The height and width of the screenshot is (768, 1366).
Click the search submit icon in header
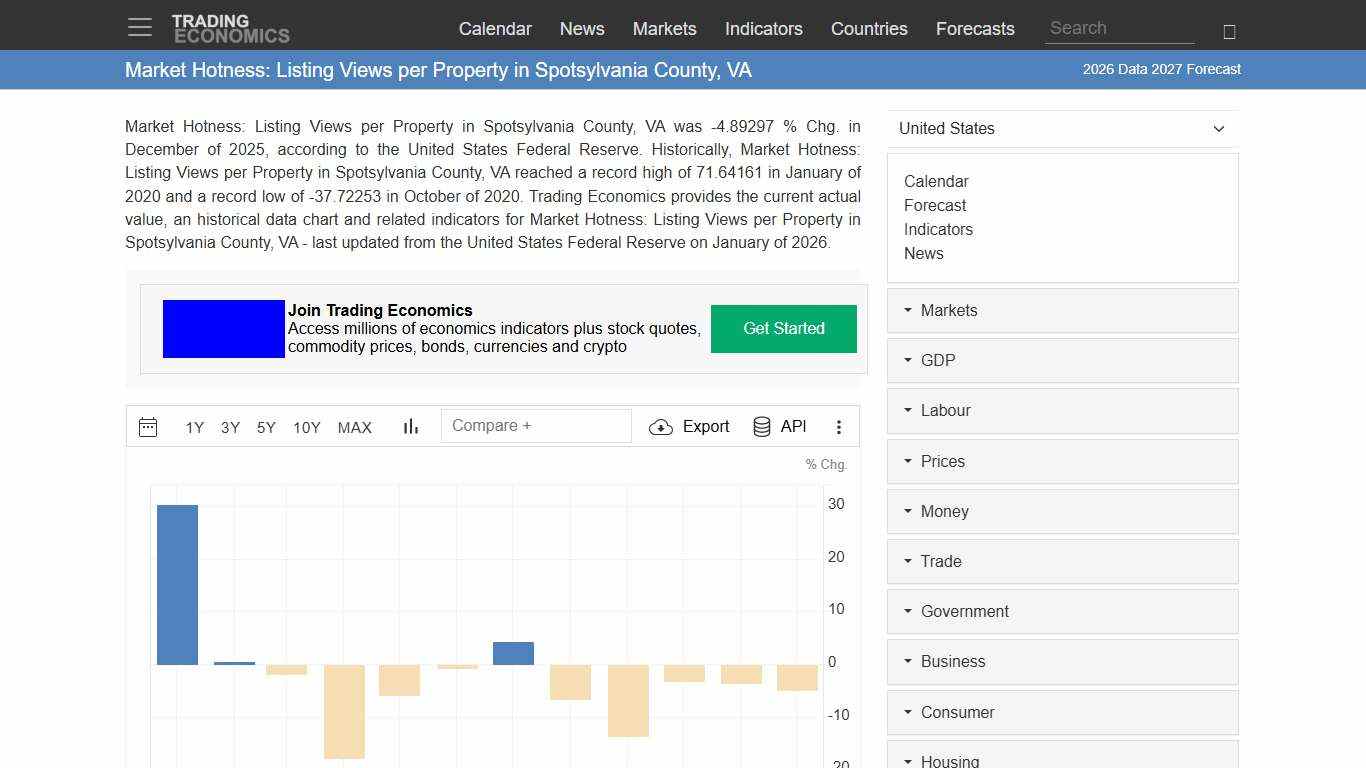coord(1228,31)
